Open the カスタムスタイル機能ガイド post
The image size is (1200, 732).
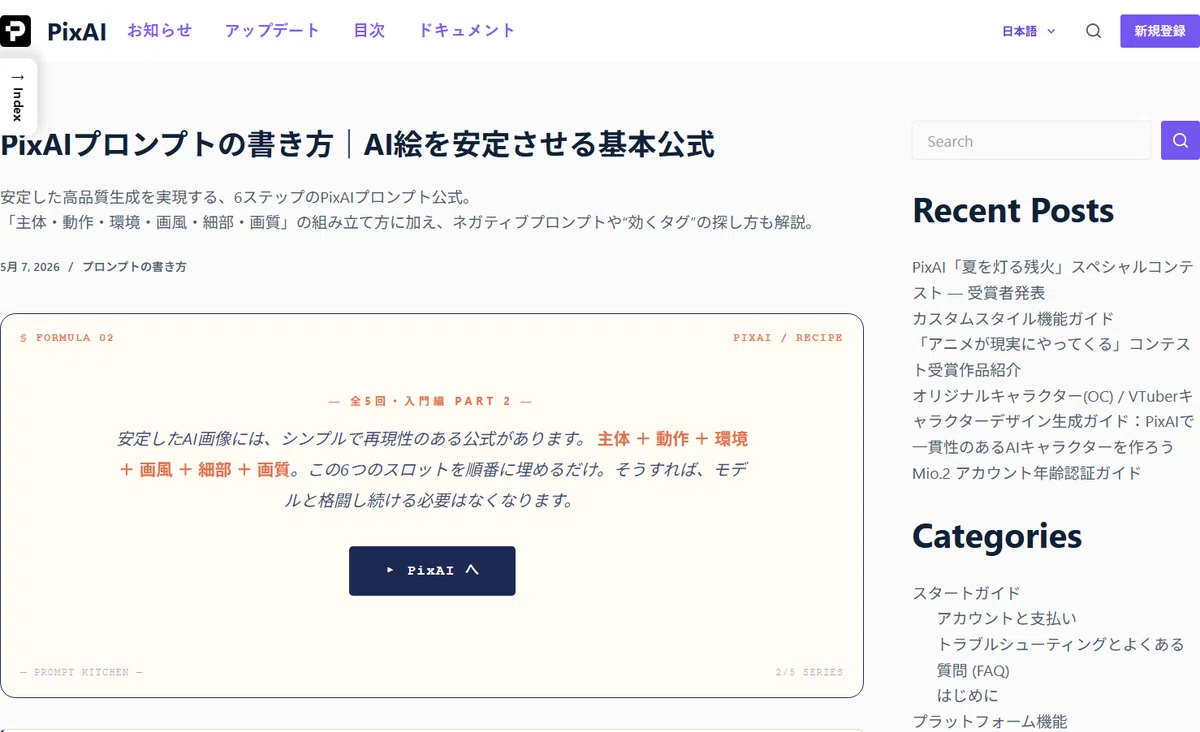(x=1013, y=319)
